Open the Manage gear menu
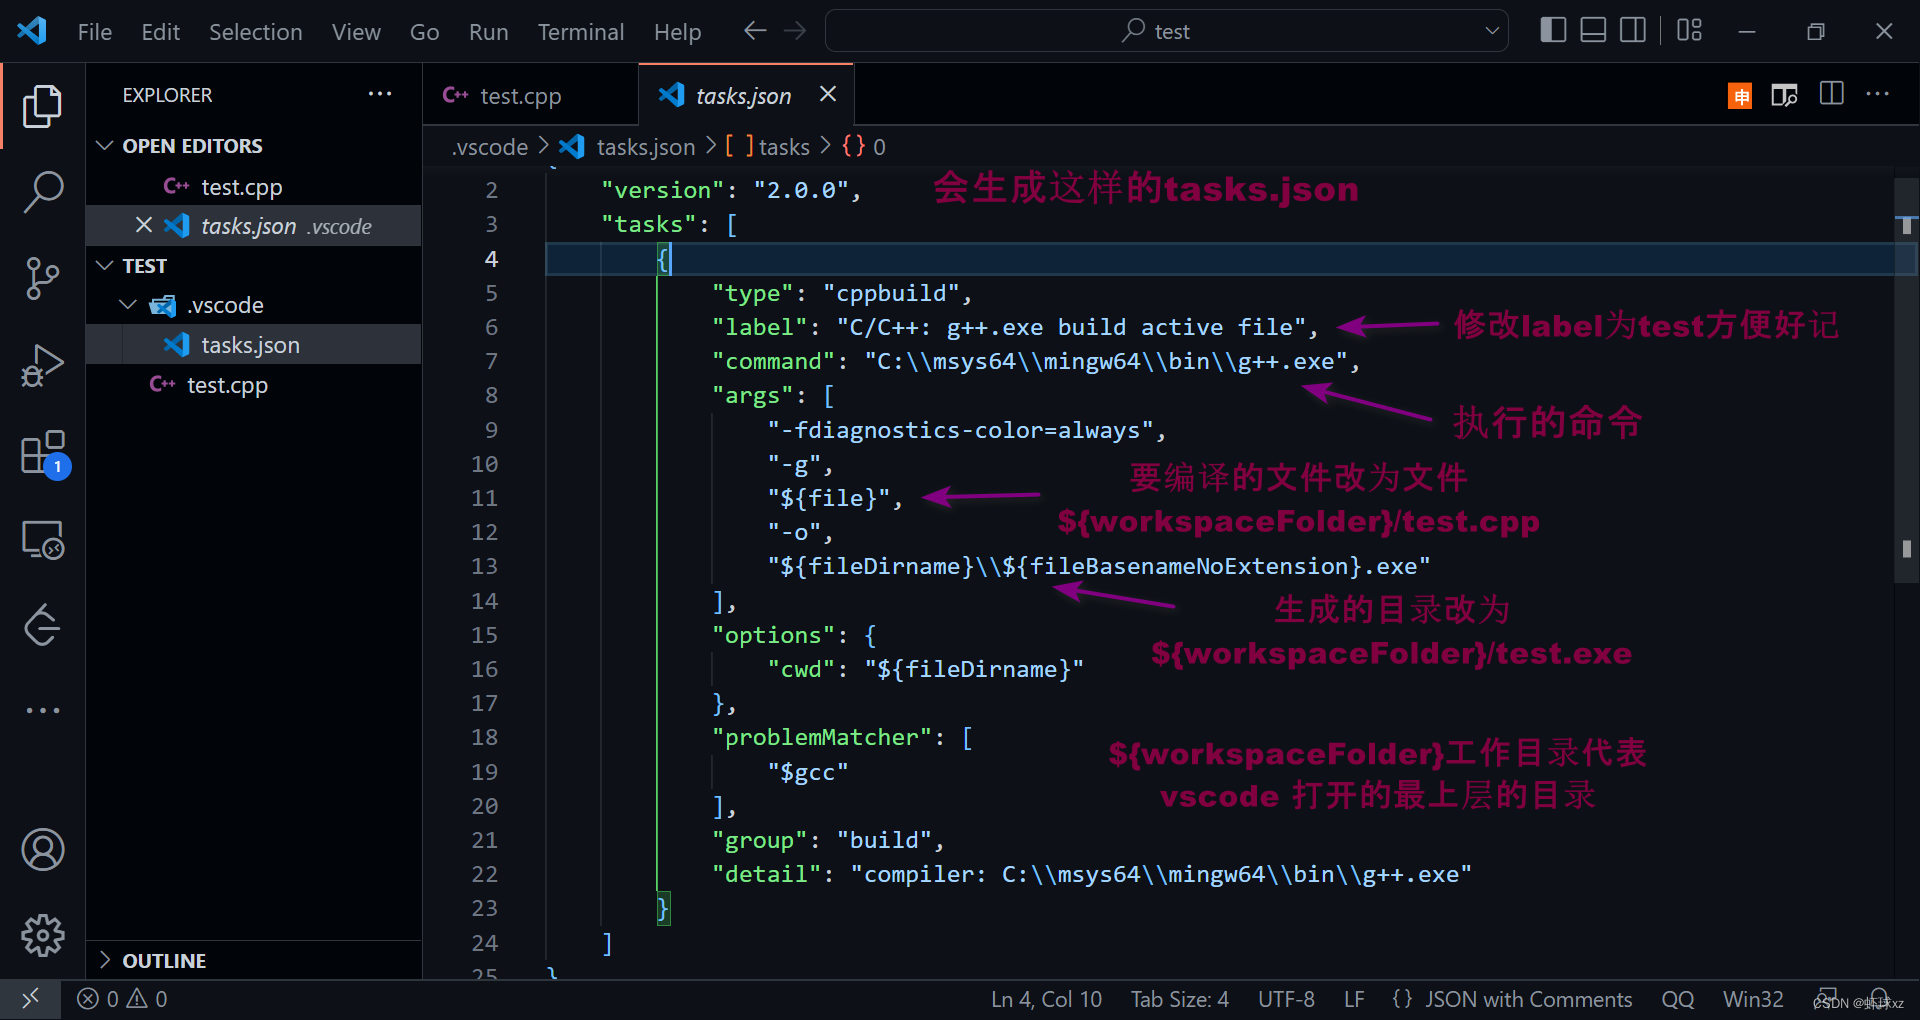The image size is (1920, 1020). click(42, 936)
